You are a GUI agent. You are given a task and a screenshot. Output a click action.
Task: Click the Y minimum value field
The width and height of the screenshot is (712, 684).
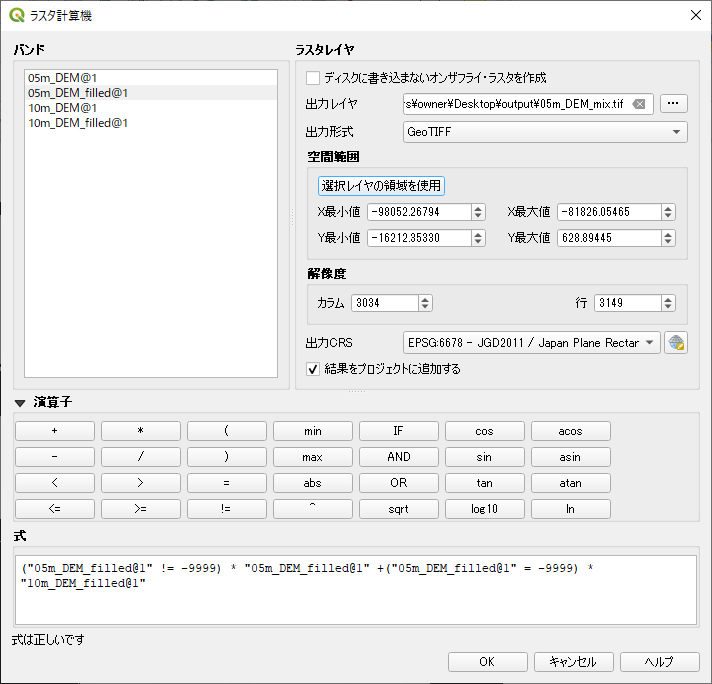[419, 238]
